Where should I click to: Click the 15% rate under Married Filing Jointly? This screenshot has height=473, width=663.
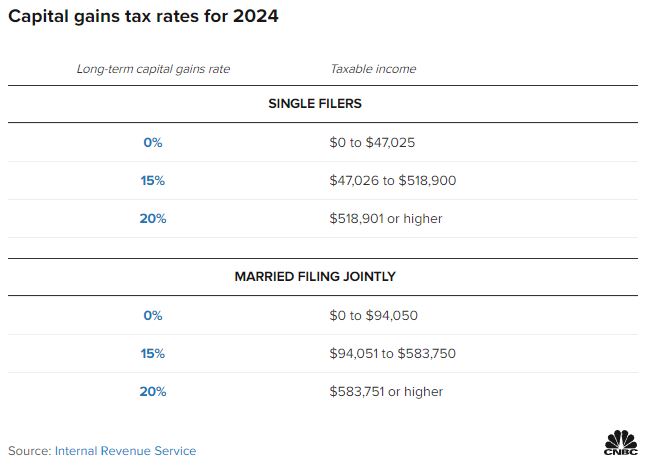(x=152, y=354)
